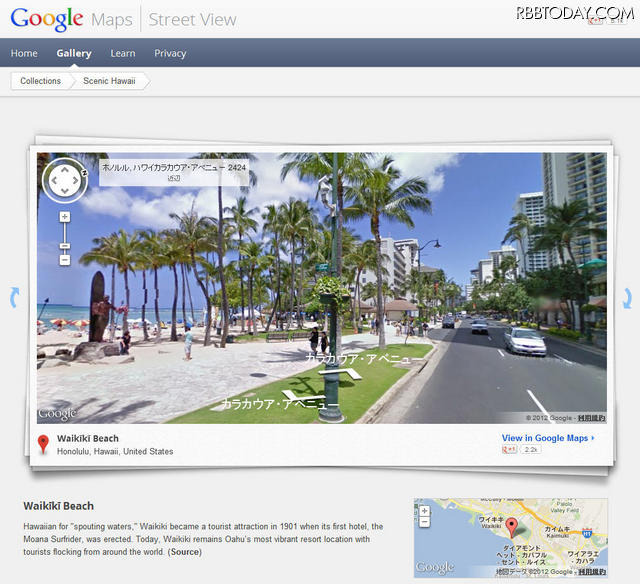Rotate Street View right with compass arrow
The width and height of the screenshot is (640, 584).
76,180
